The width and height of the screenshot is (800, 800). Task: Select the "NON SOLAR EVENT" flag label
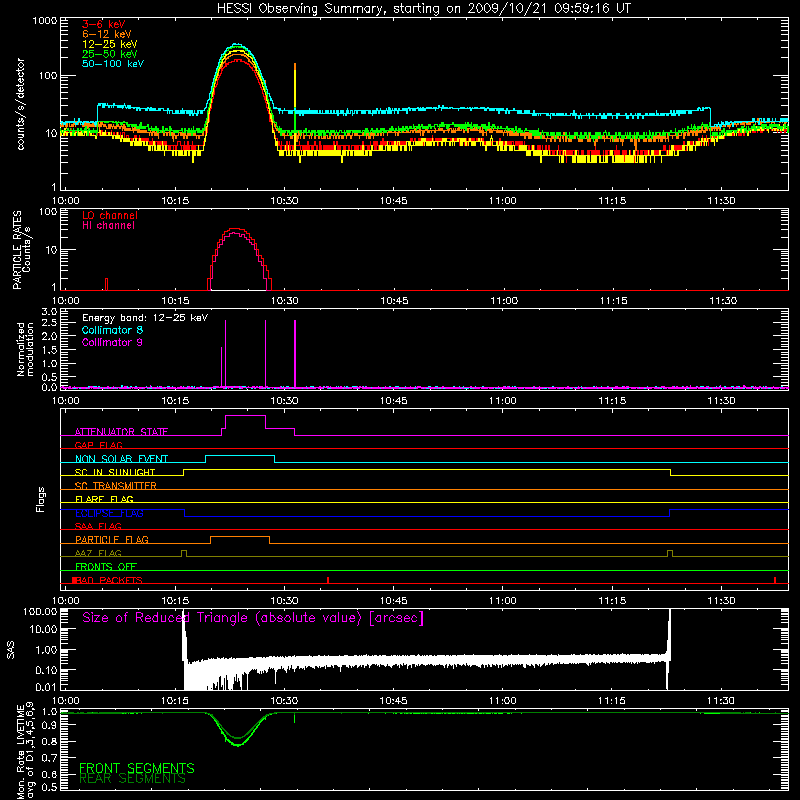pos(121,459)
